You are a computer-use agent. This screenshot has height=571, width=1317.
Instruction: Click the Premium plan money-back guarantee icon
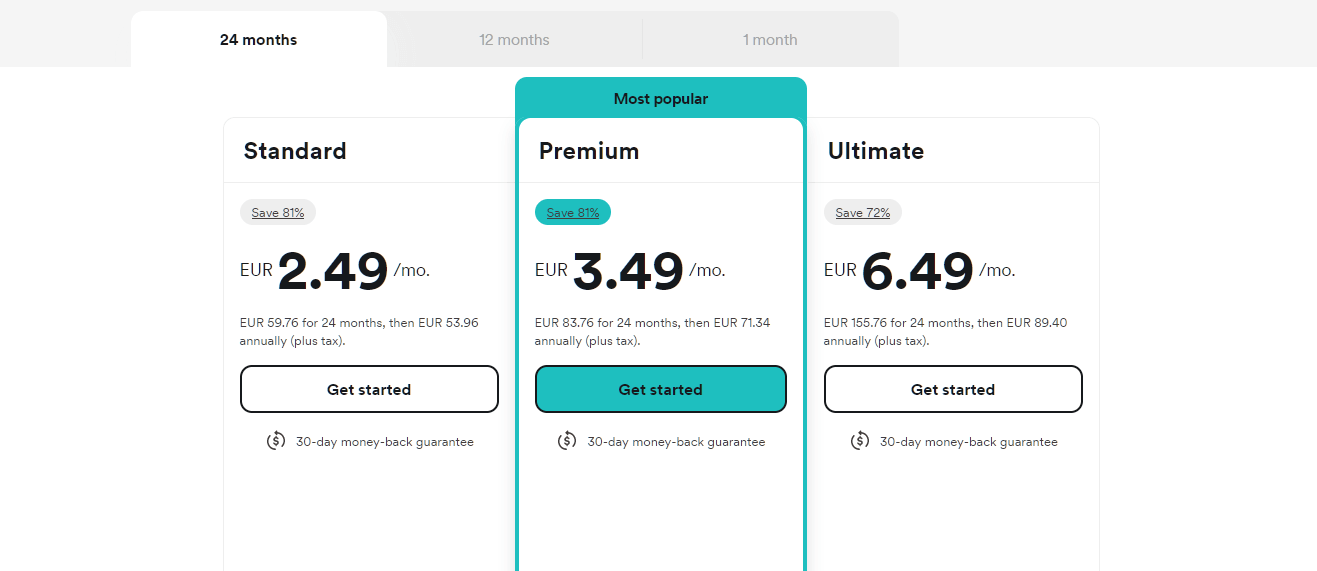[567, 441]
